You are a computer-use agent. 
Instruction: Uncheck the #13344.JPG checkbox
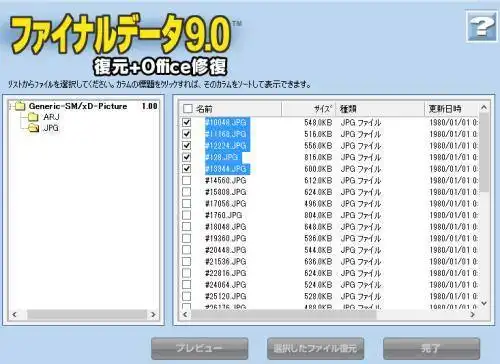(x=187, y=169)
